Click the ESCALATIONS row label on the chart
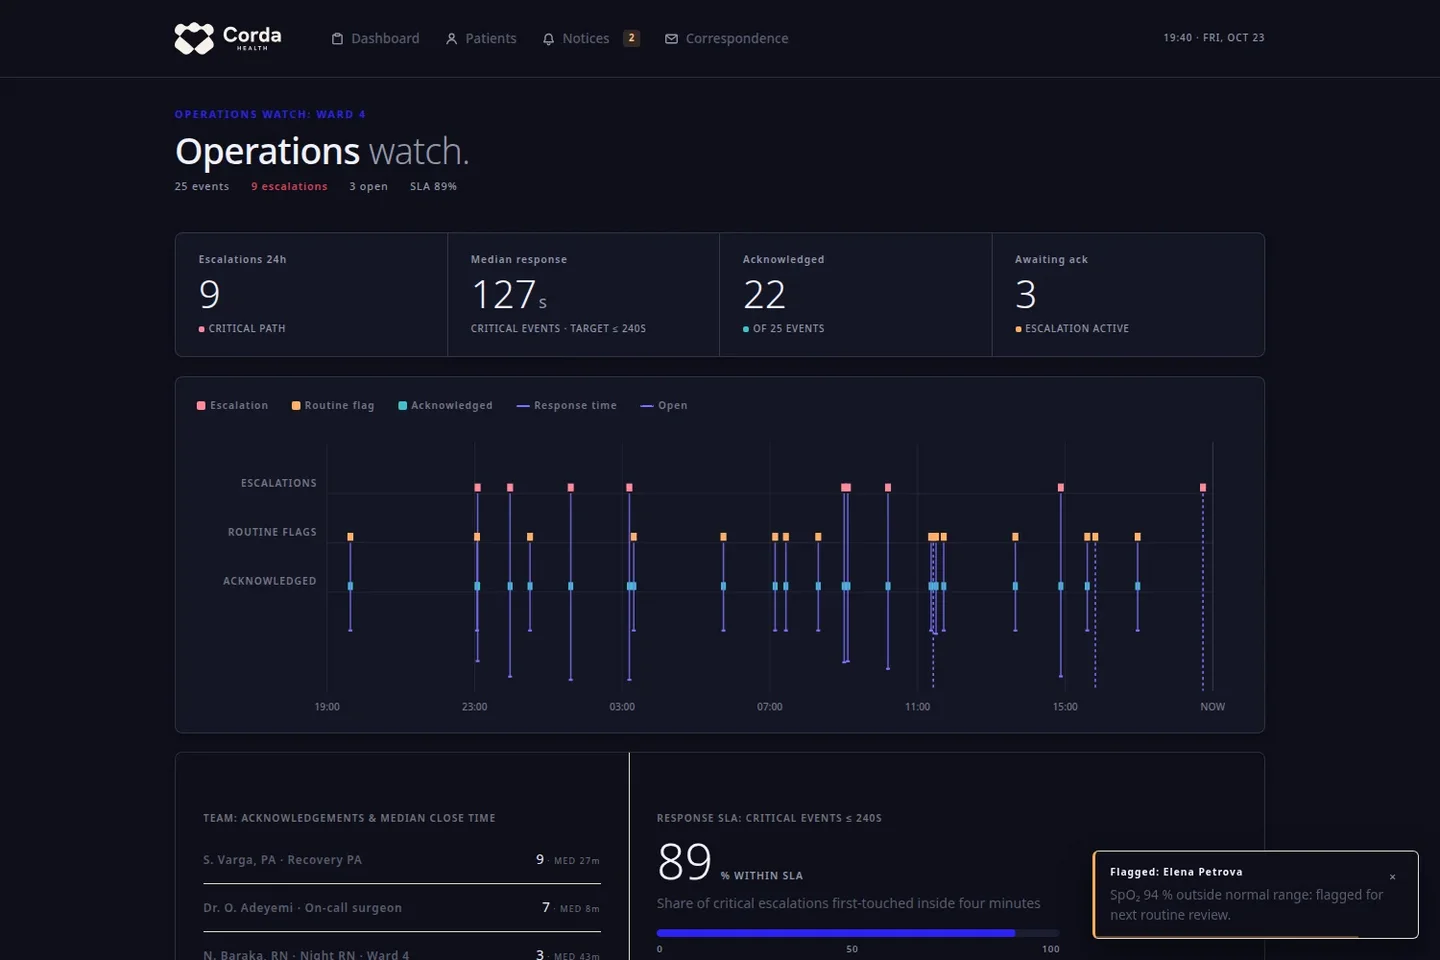This screenshot has height=960, width=1440. tap(279, 483)
